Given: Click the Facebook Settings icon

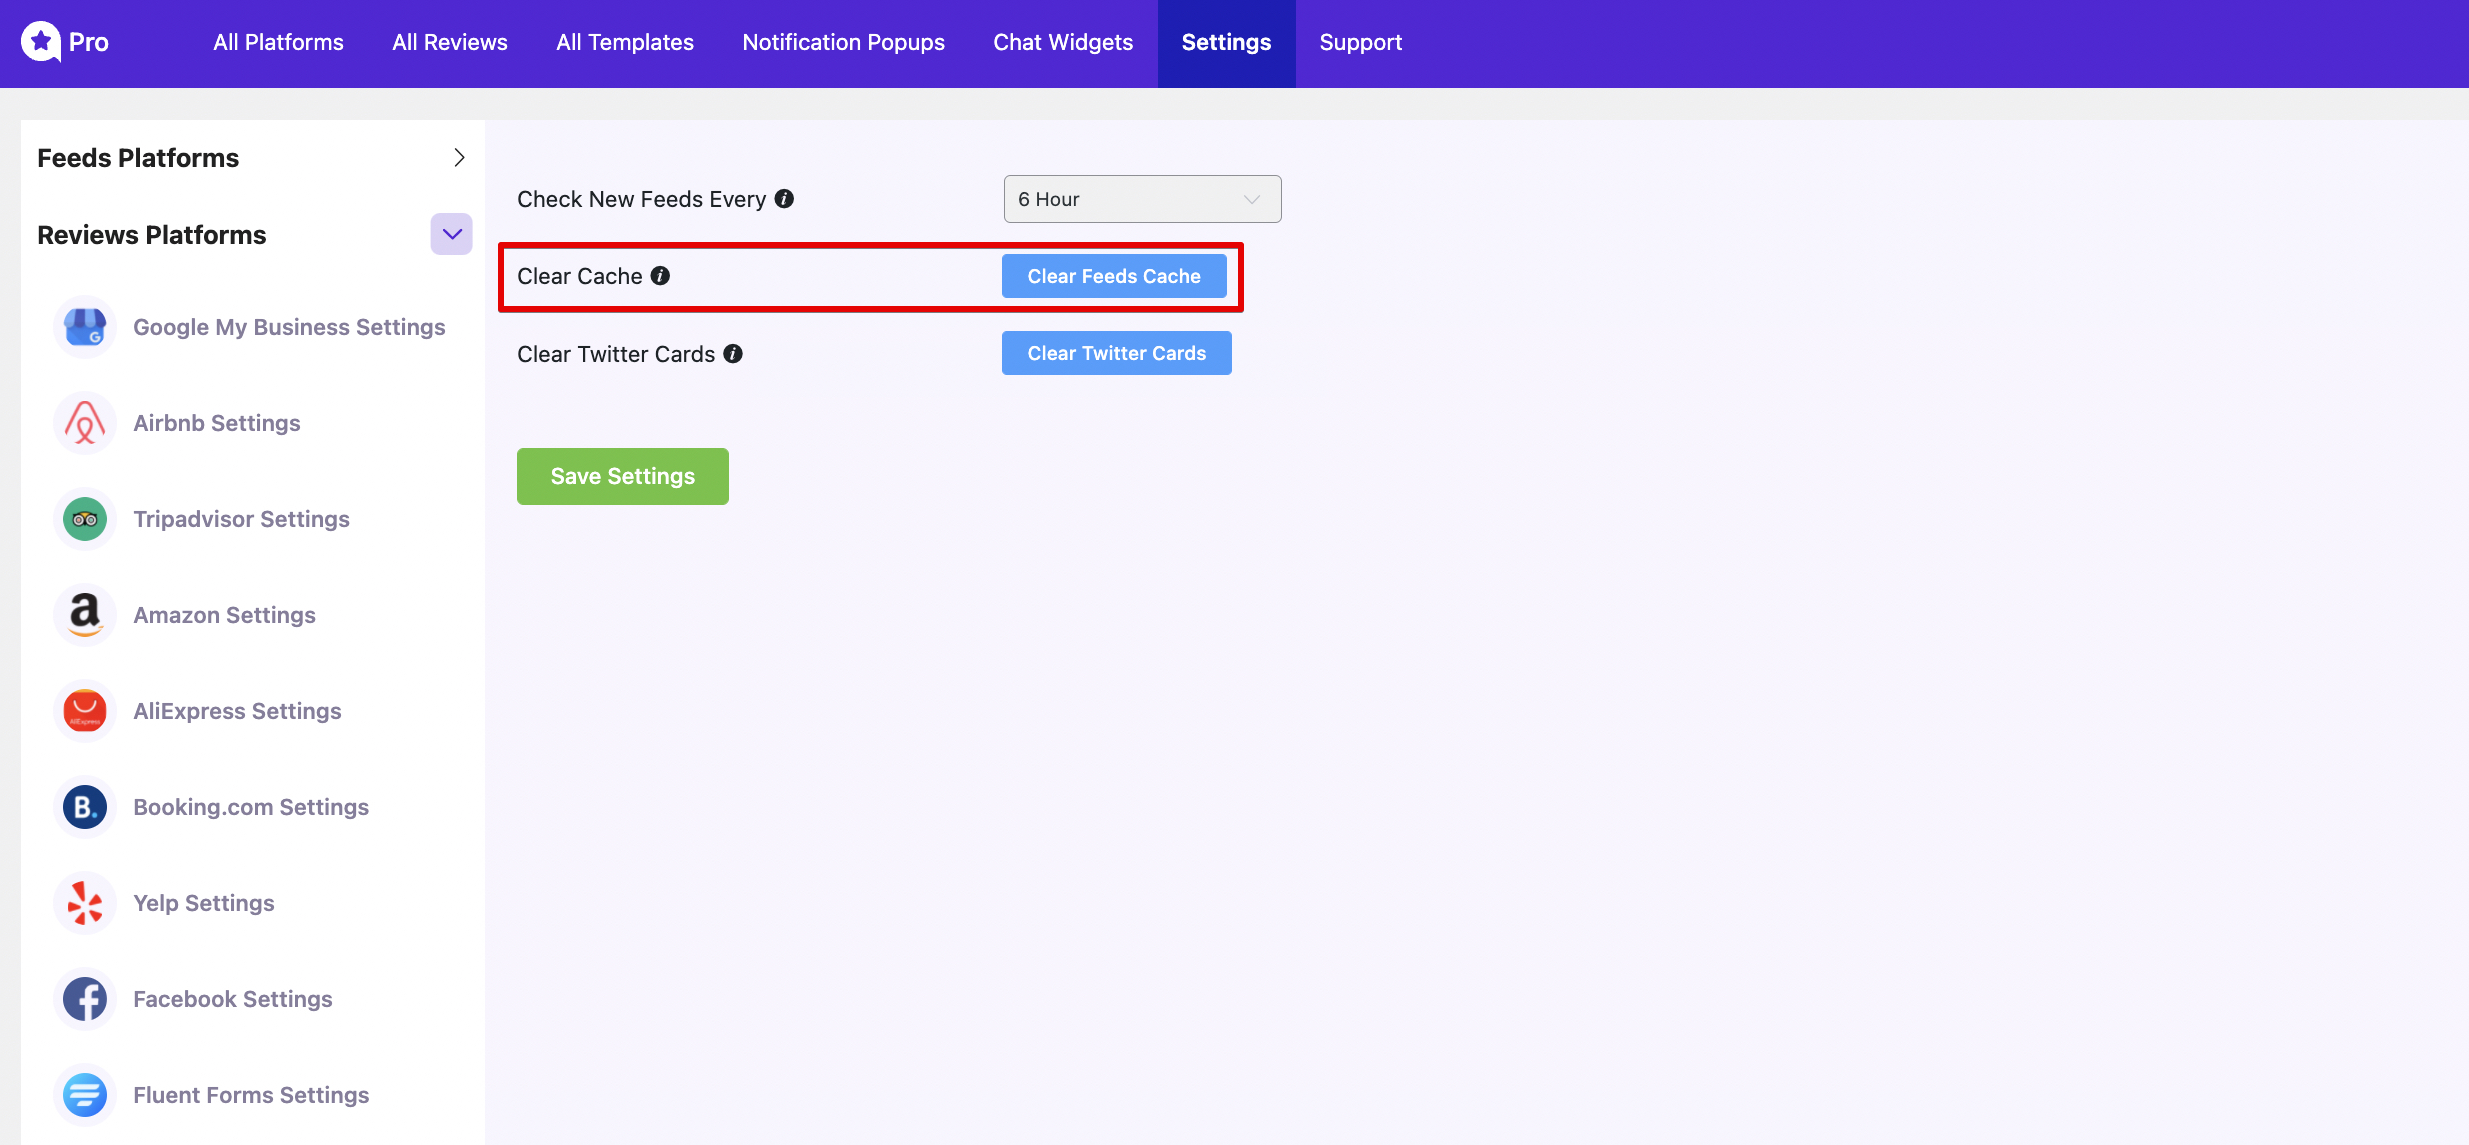Looking at the screenshot, I should pos(85,999).
